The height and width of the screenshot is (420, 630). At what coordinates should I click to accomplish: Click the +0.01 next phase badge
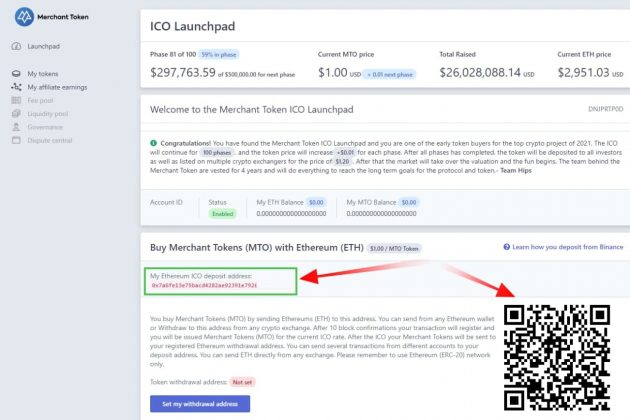390,74
